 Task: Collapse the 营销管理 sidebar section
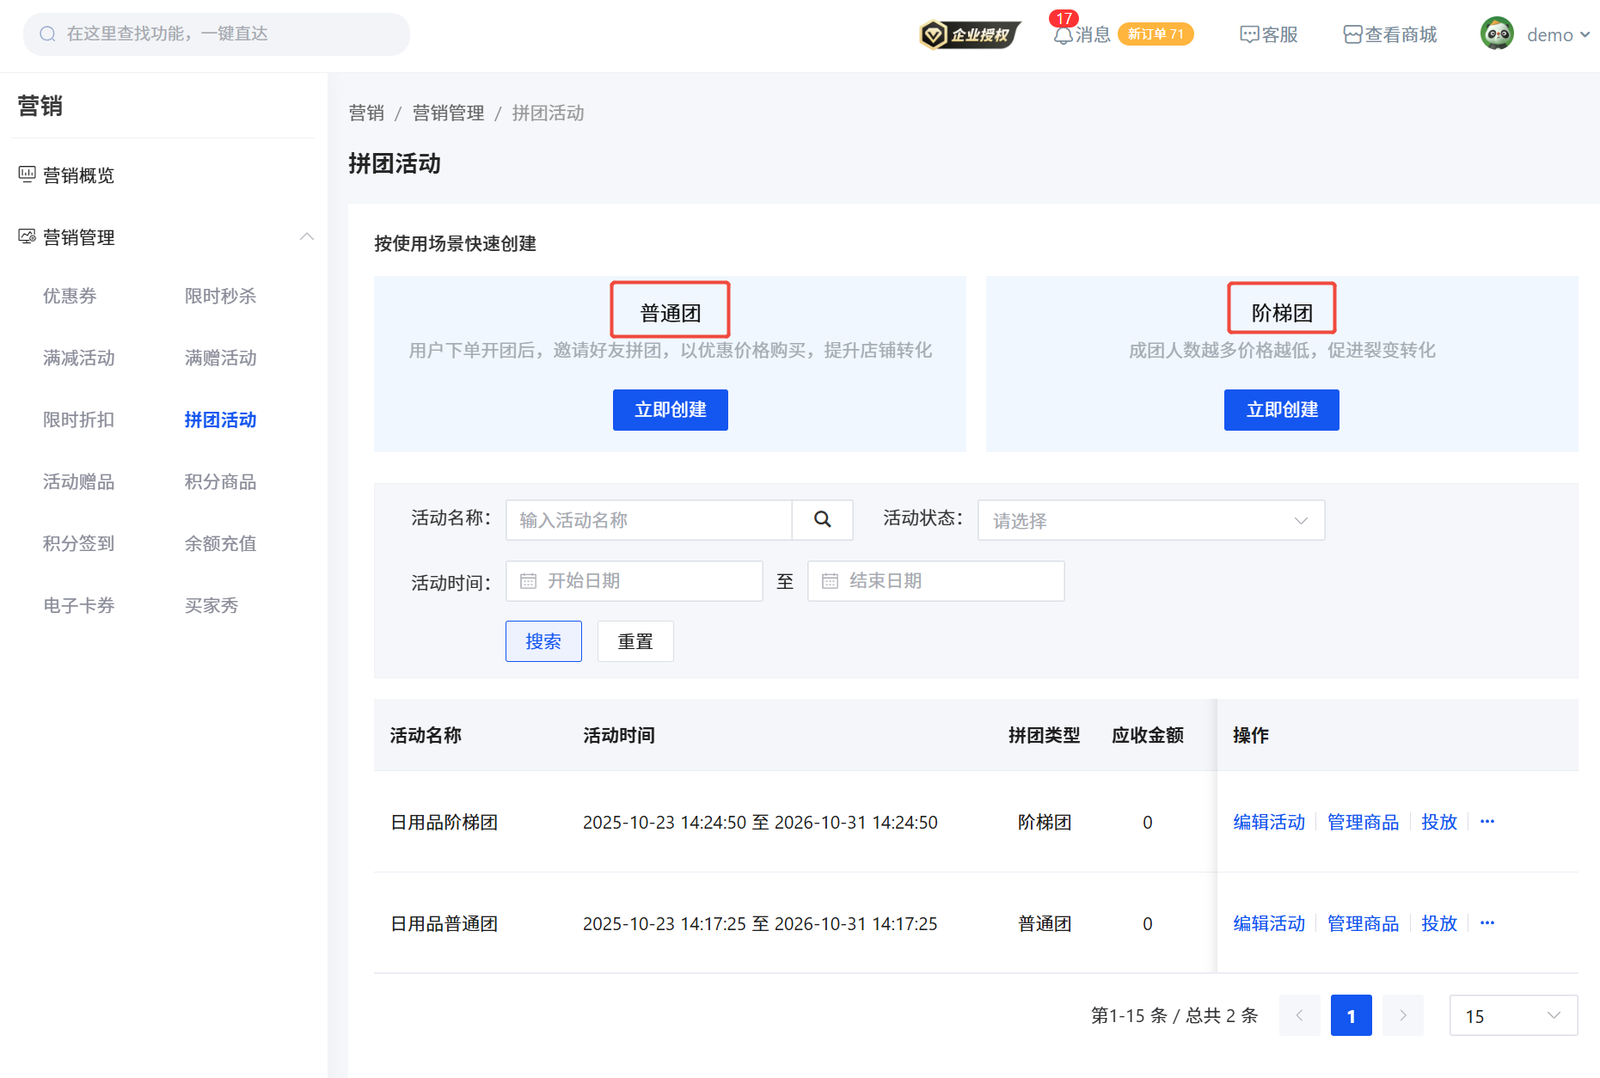(x=306, y=237)
